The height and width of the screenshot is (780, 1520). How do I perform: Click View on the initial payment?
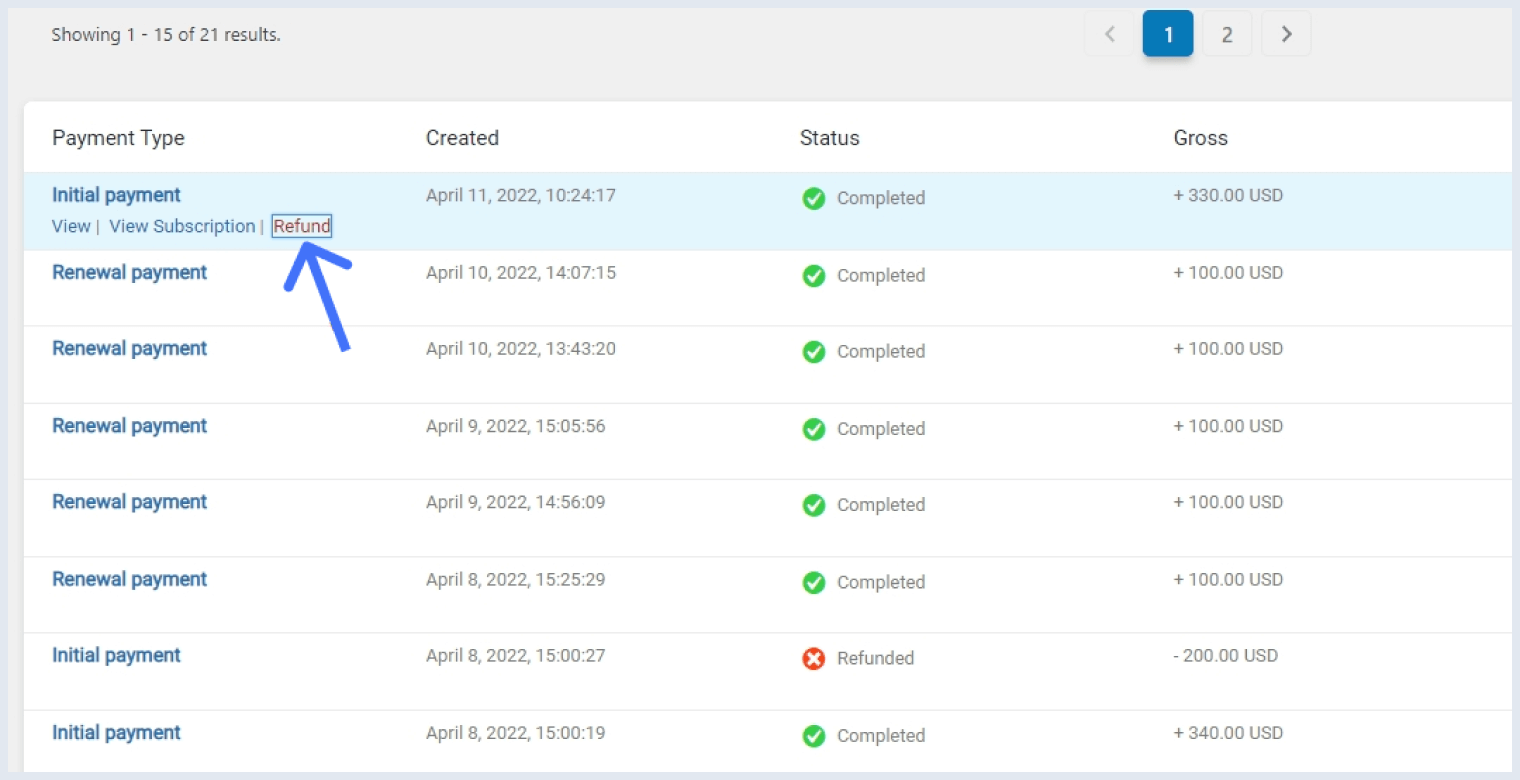pyautogui.click(x=70, y=226)
